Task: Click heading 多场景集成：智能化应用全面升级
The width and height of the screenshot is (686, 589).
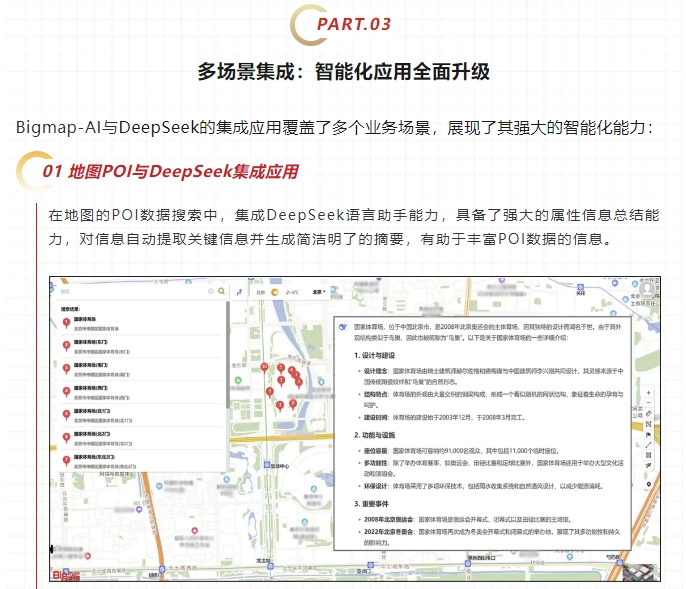Action: tap(343, 71)
